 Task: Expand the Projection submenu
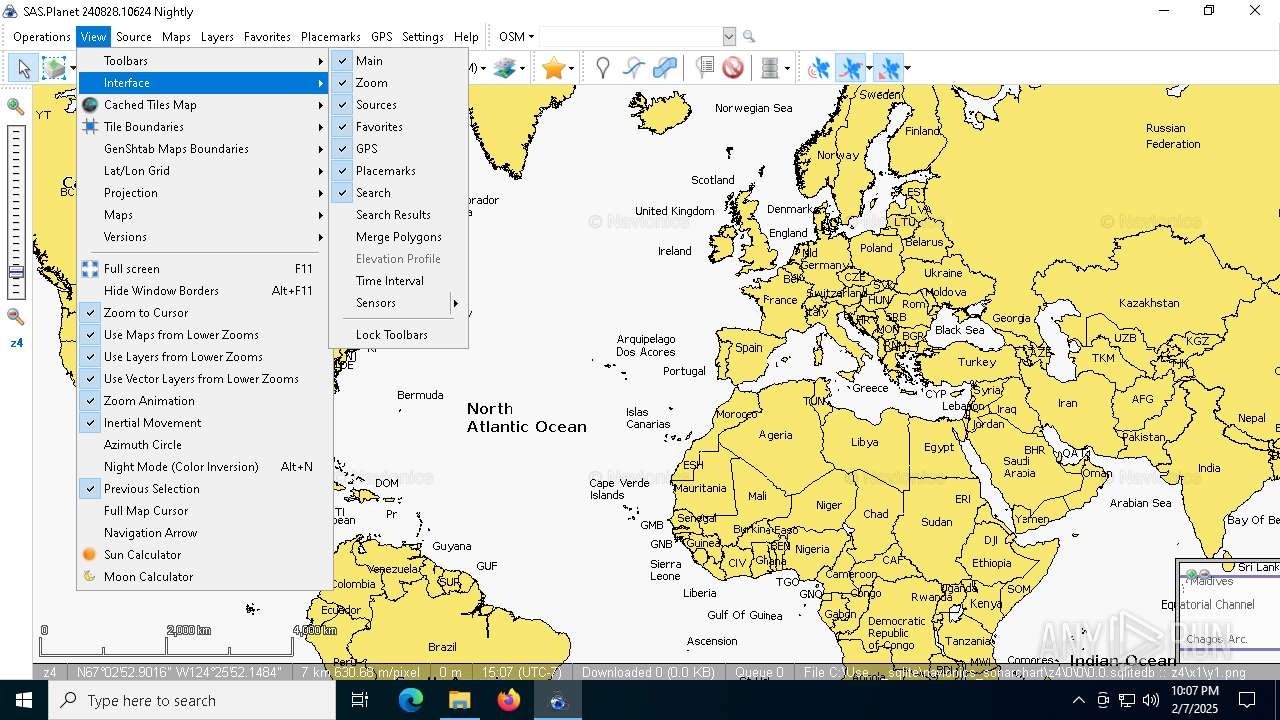(204, 193)
